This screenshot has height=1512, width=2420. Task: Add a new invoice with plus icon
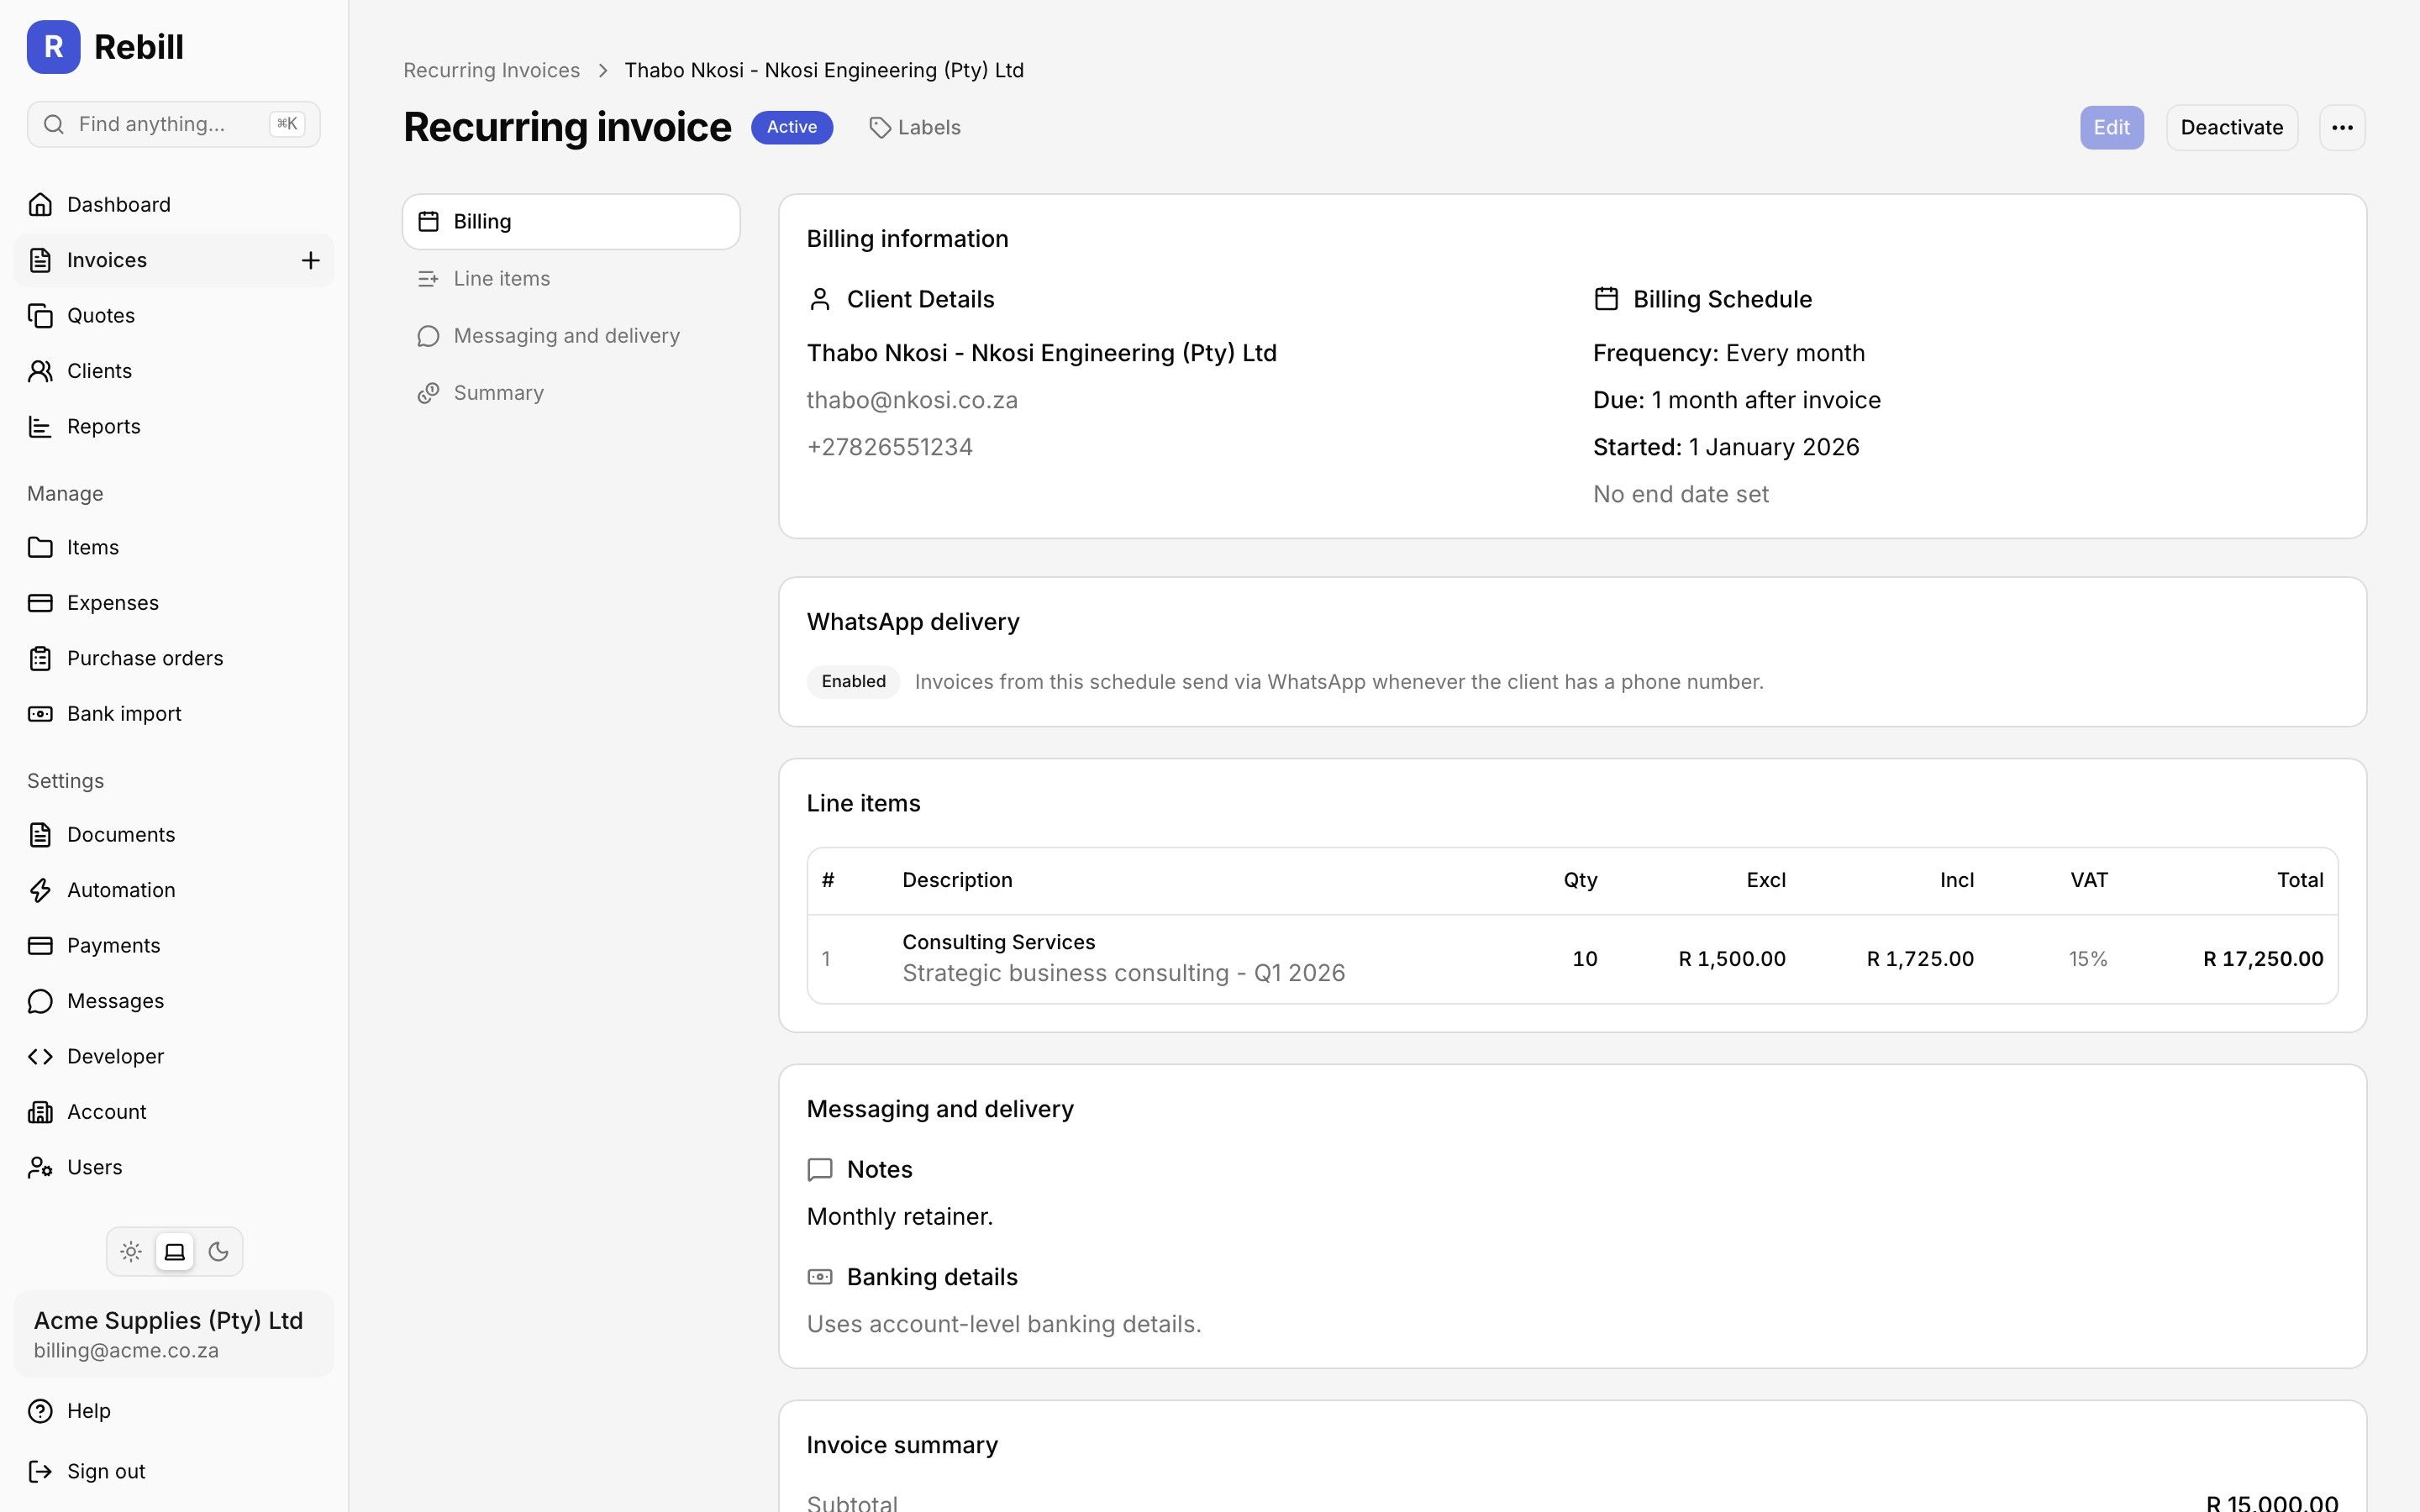point(311,260)
